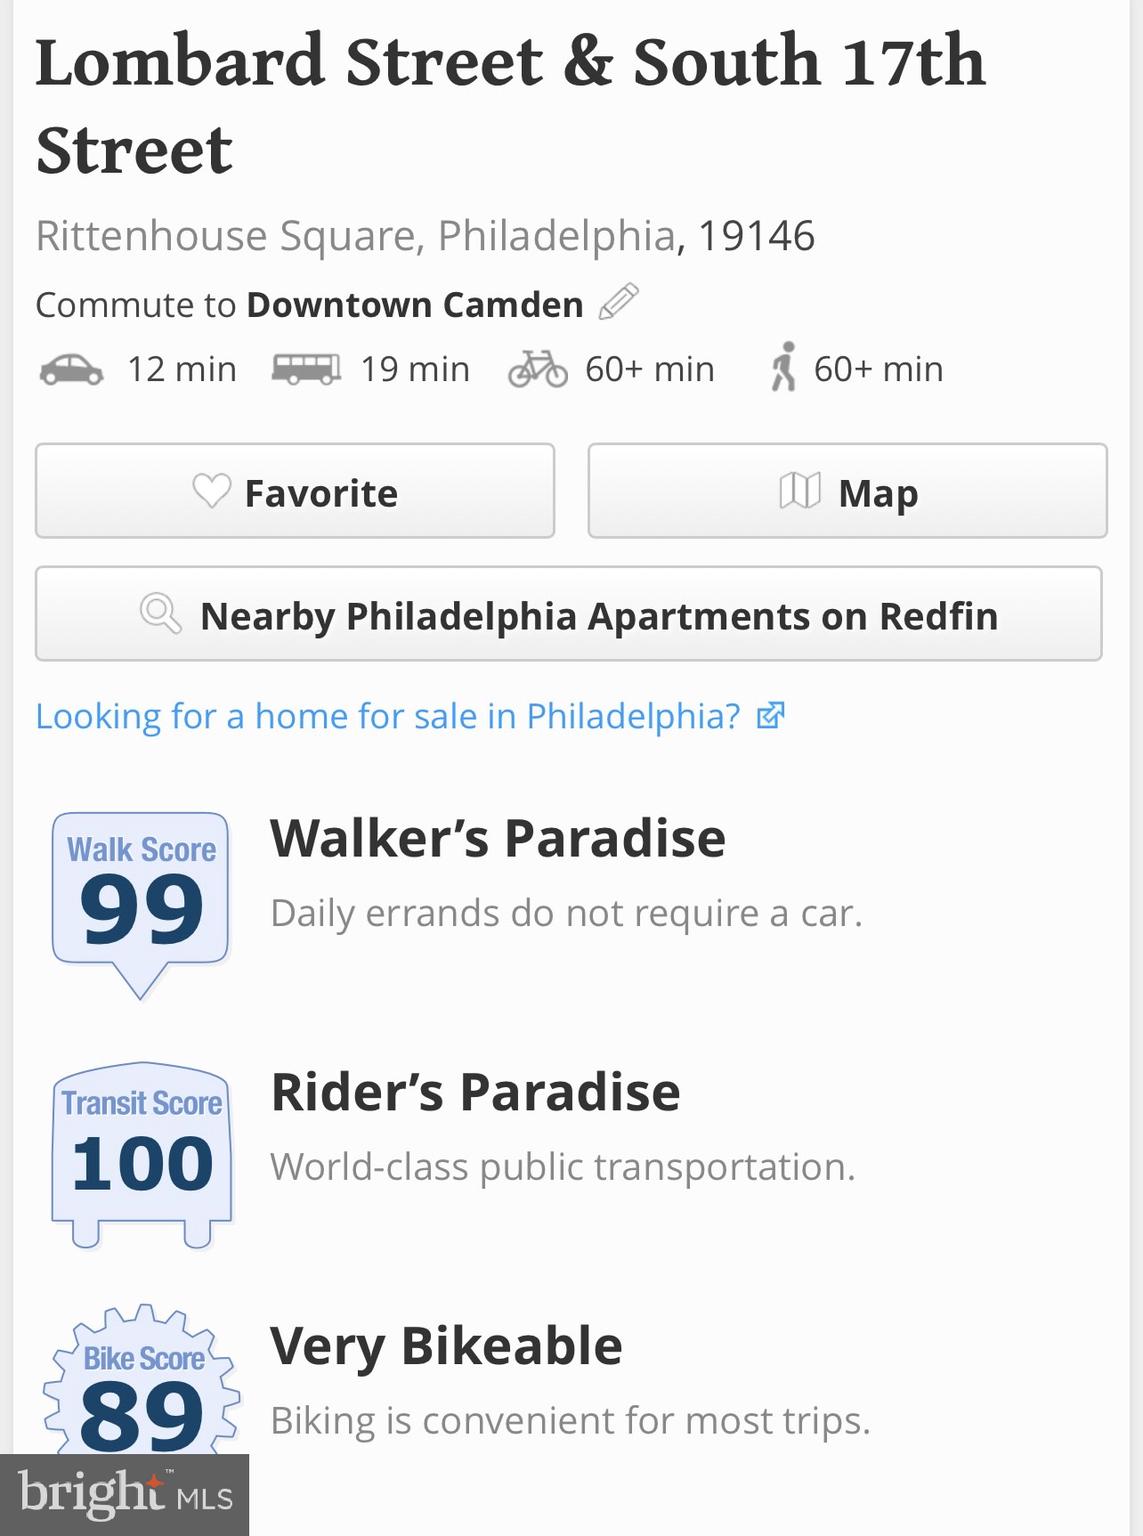
Task: Click the walking person commute icon
Action: click(x=784, y=367)
